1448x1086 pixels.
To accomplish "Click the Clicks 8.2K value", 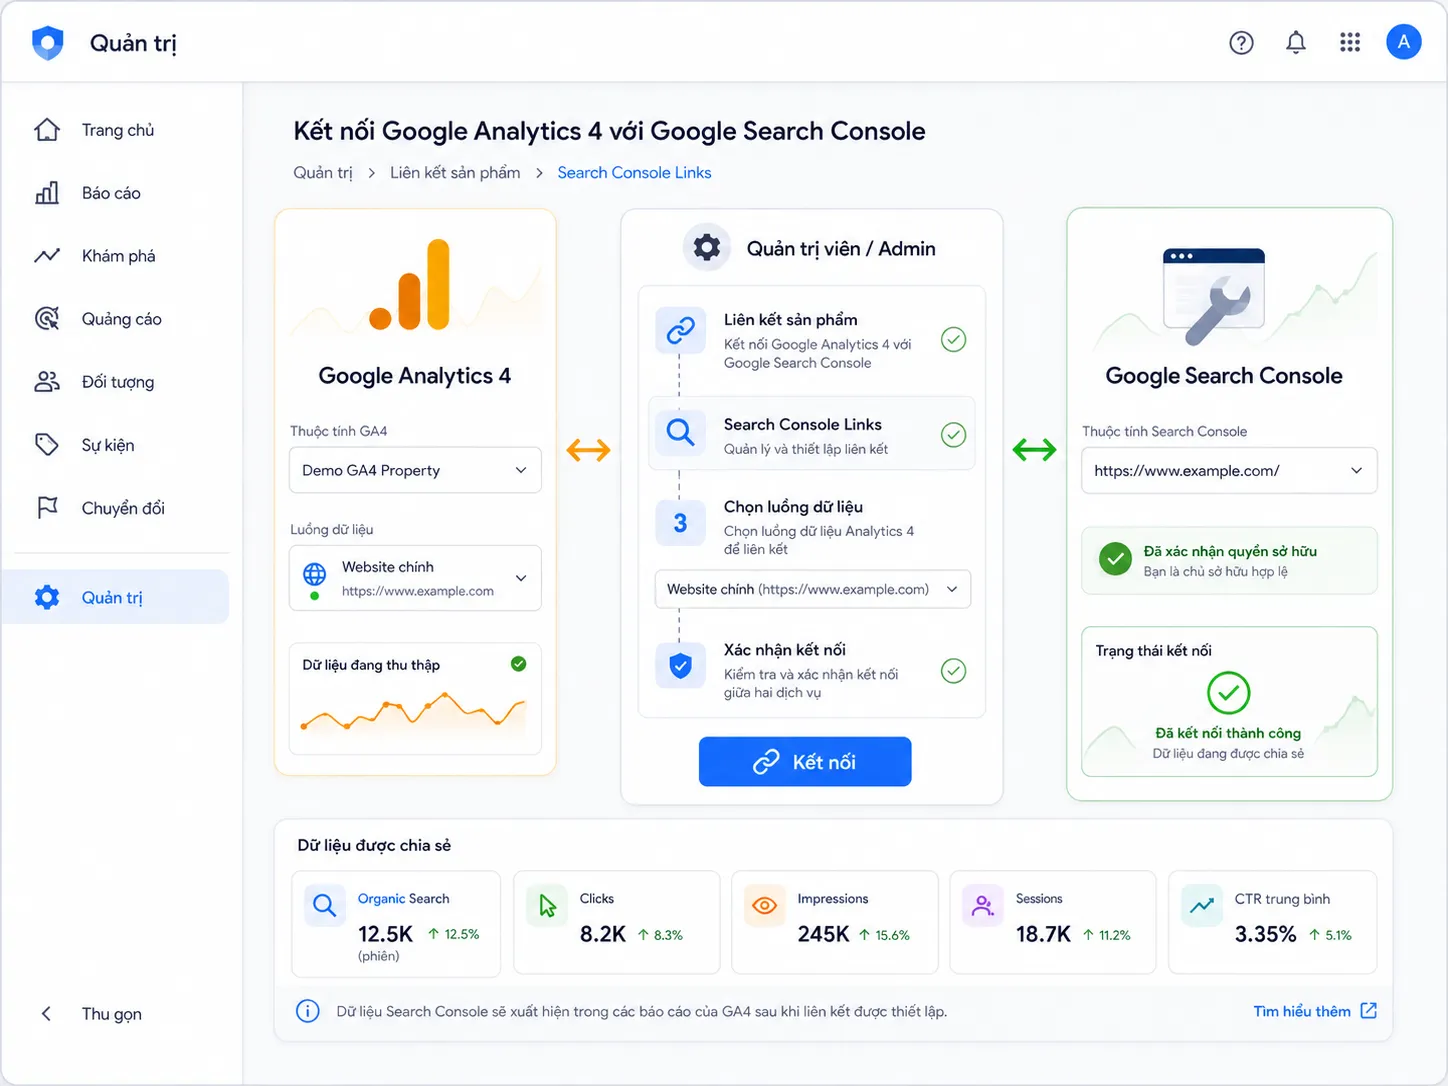I will pos(603,934).
